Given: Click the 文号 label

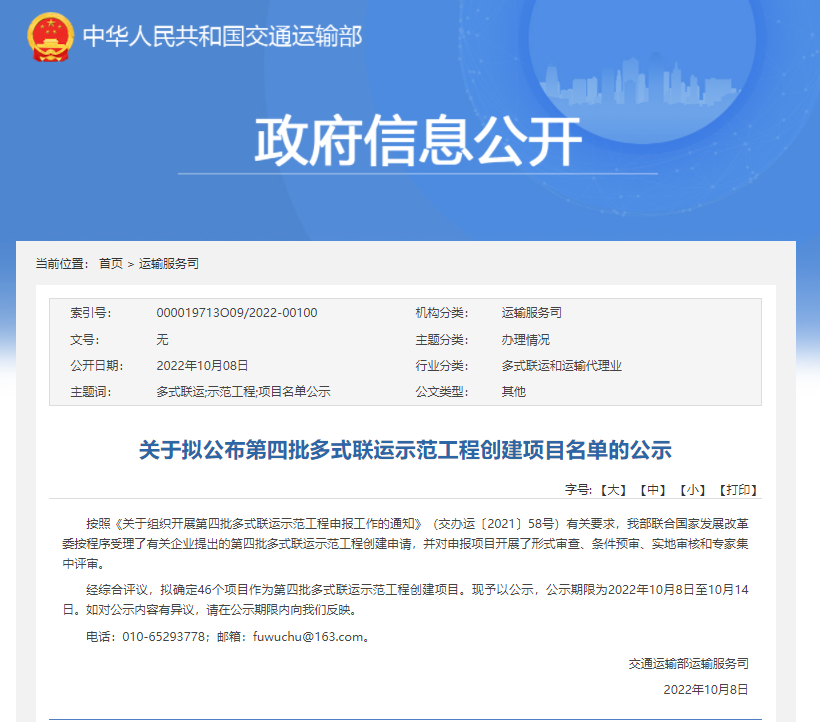Looking at the screenshot, I should tap(85, 339).
